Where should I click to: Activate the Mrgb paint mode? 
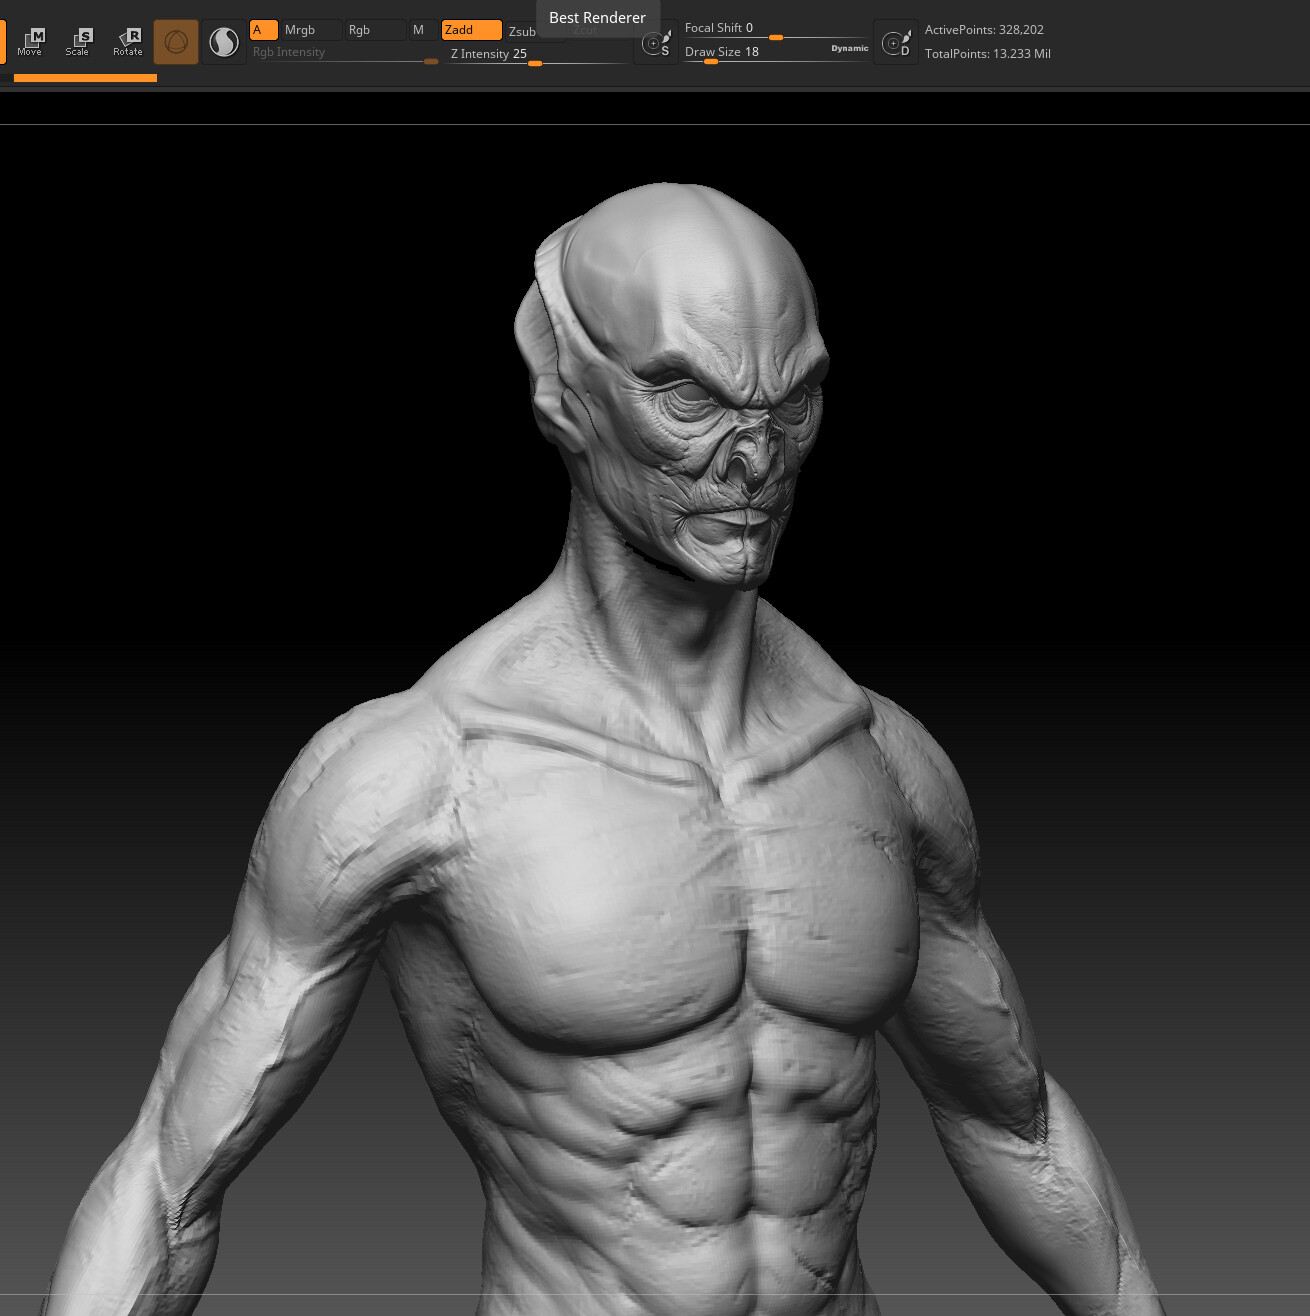pyautogui.click(x=303, y=30)
